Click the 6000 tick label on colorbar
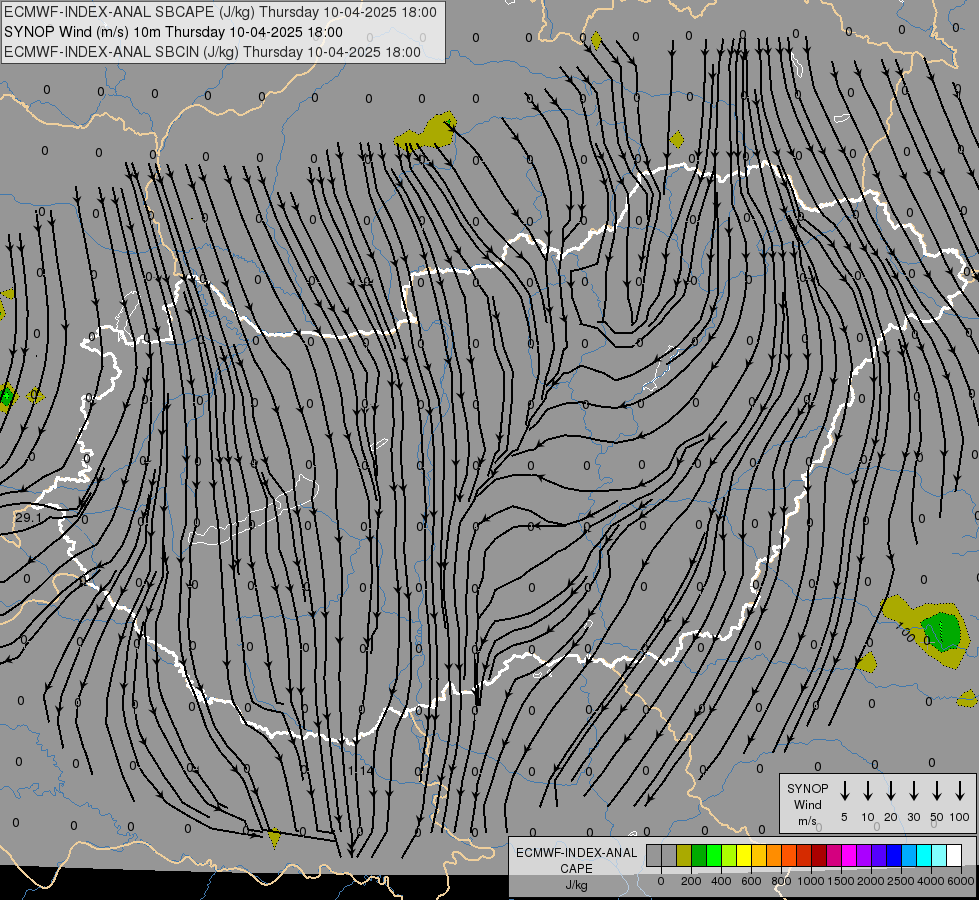979x900 pixels. click(961, 881)
